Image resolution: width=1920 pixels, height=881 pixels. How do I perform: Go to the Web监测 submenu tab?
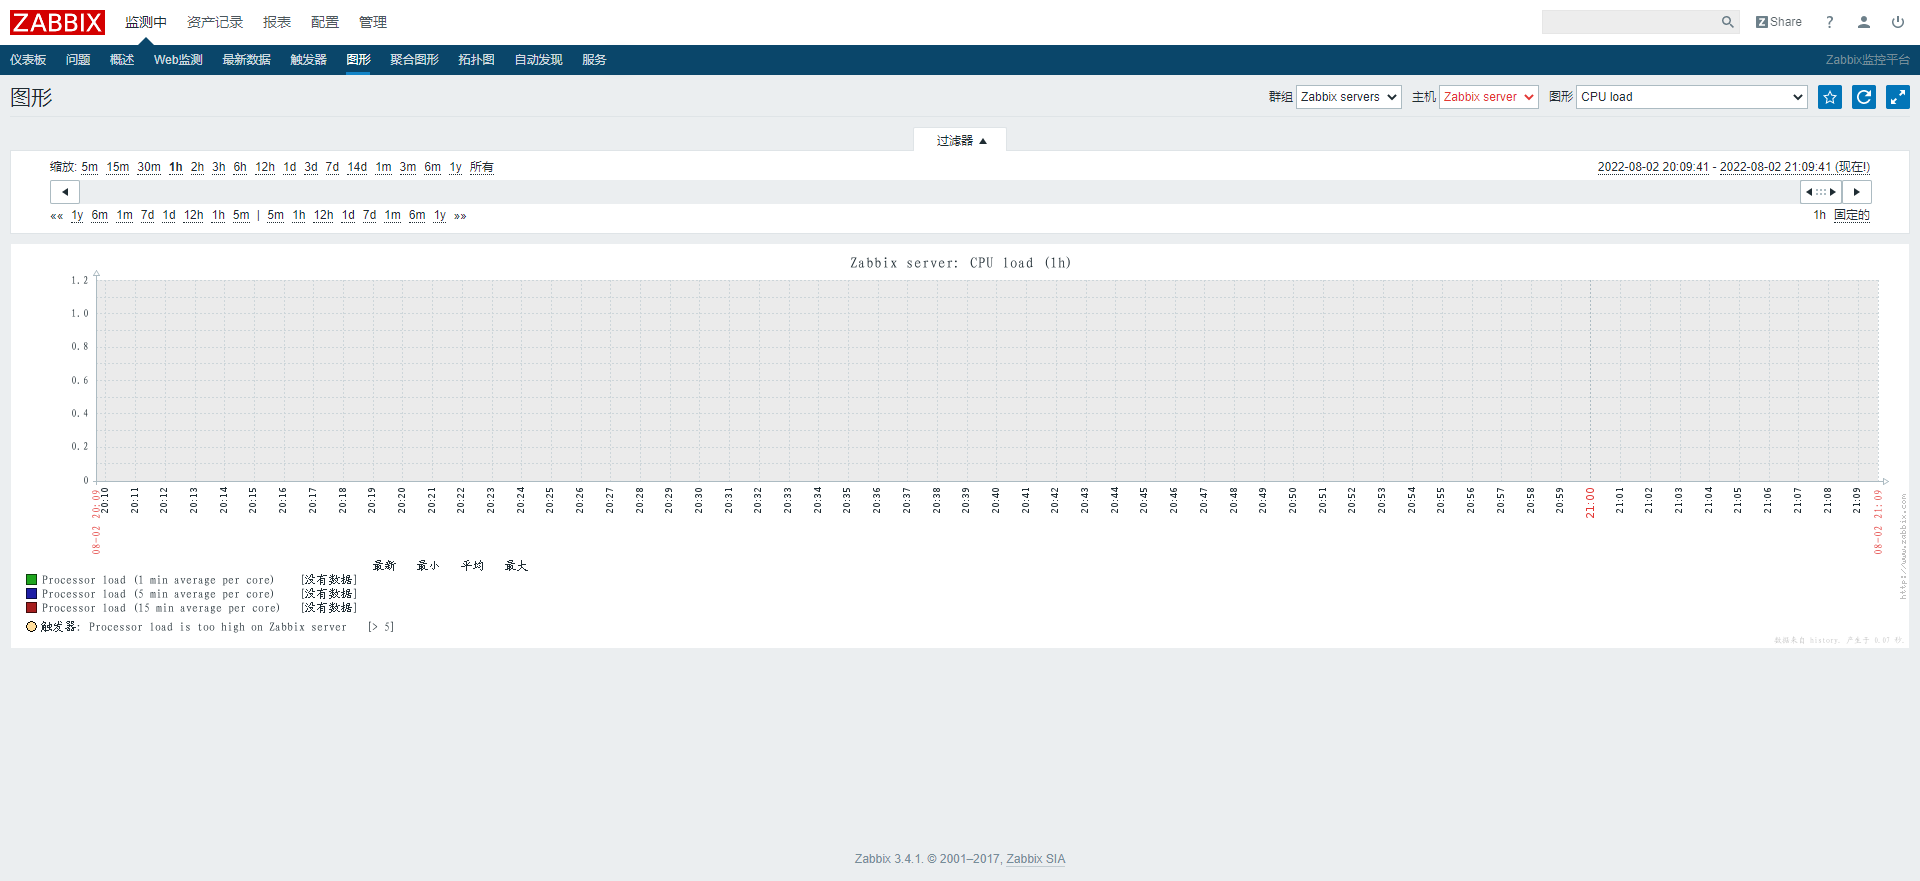(178, 60)
